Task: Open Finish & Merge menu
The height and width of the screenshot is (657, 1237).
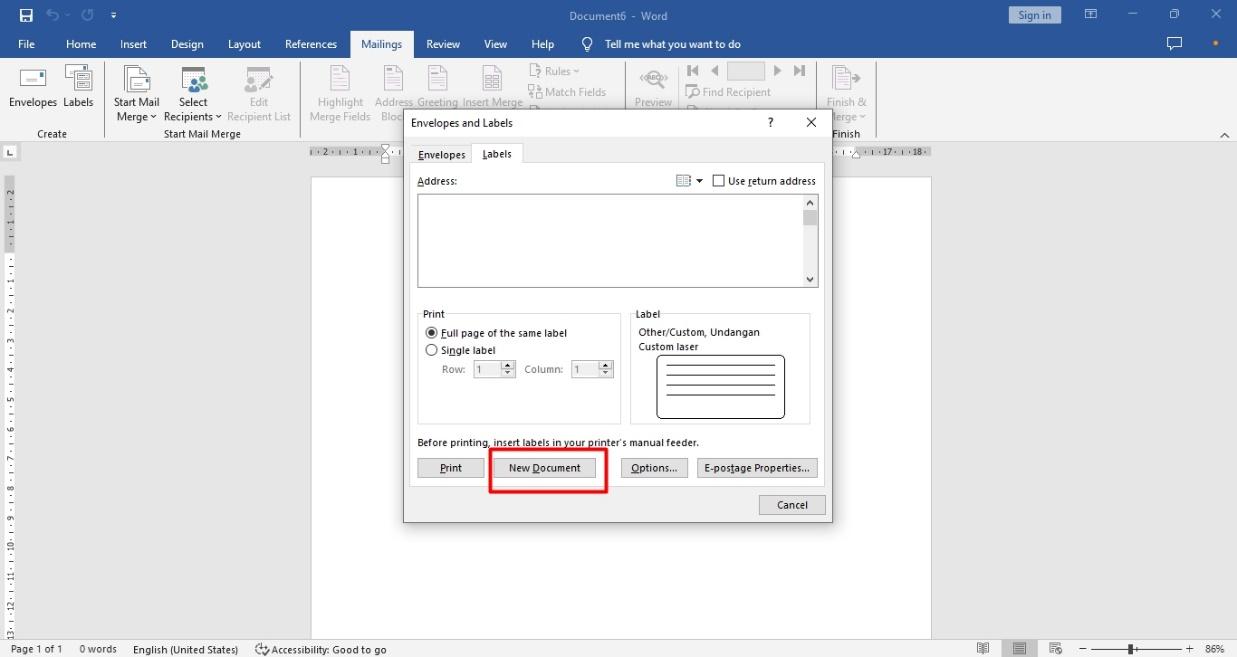Action: tap(846, 93)
